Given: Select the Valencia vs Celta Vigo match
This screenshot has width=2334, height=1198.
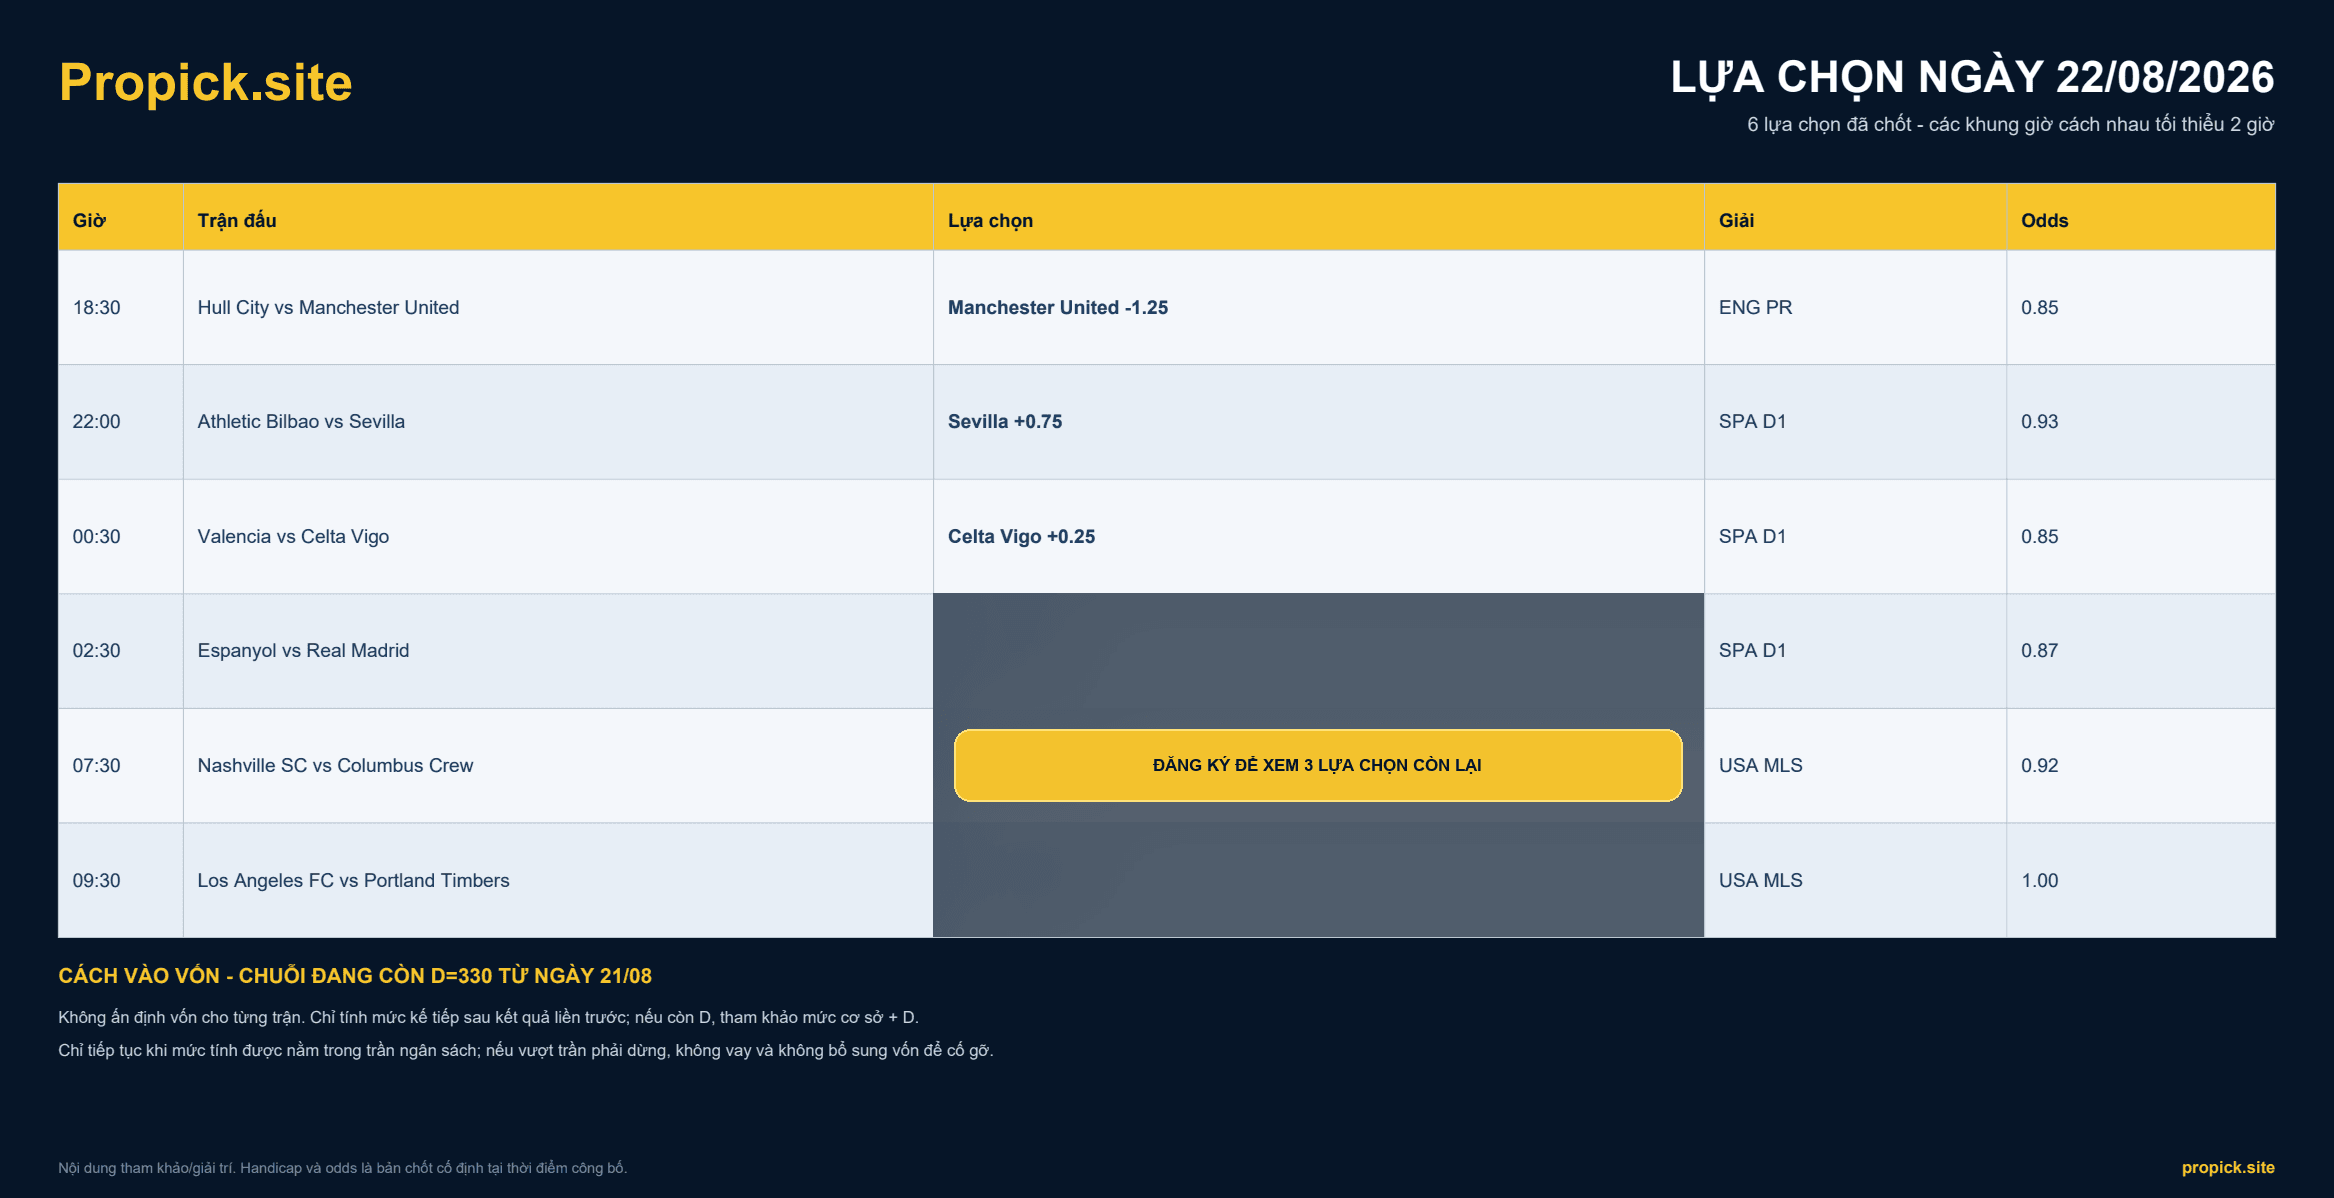Looking at the screenshot, I should (x=293, y=536).
